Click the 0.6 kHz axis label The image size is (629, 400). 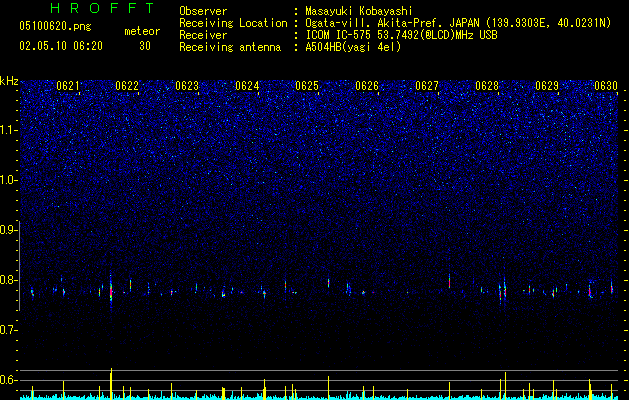[8, 380]
